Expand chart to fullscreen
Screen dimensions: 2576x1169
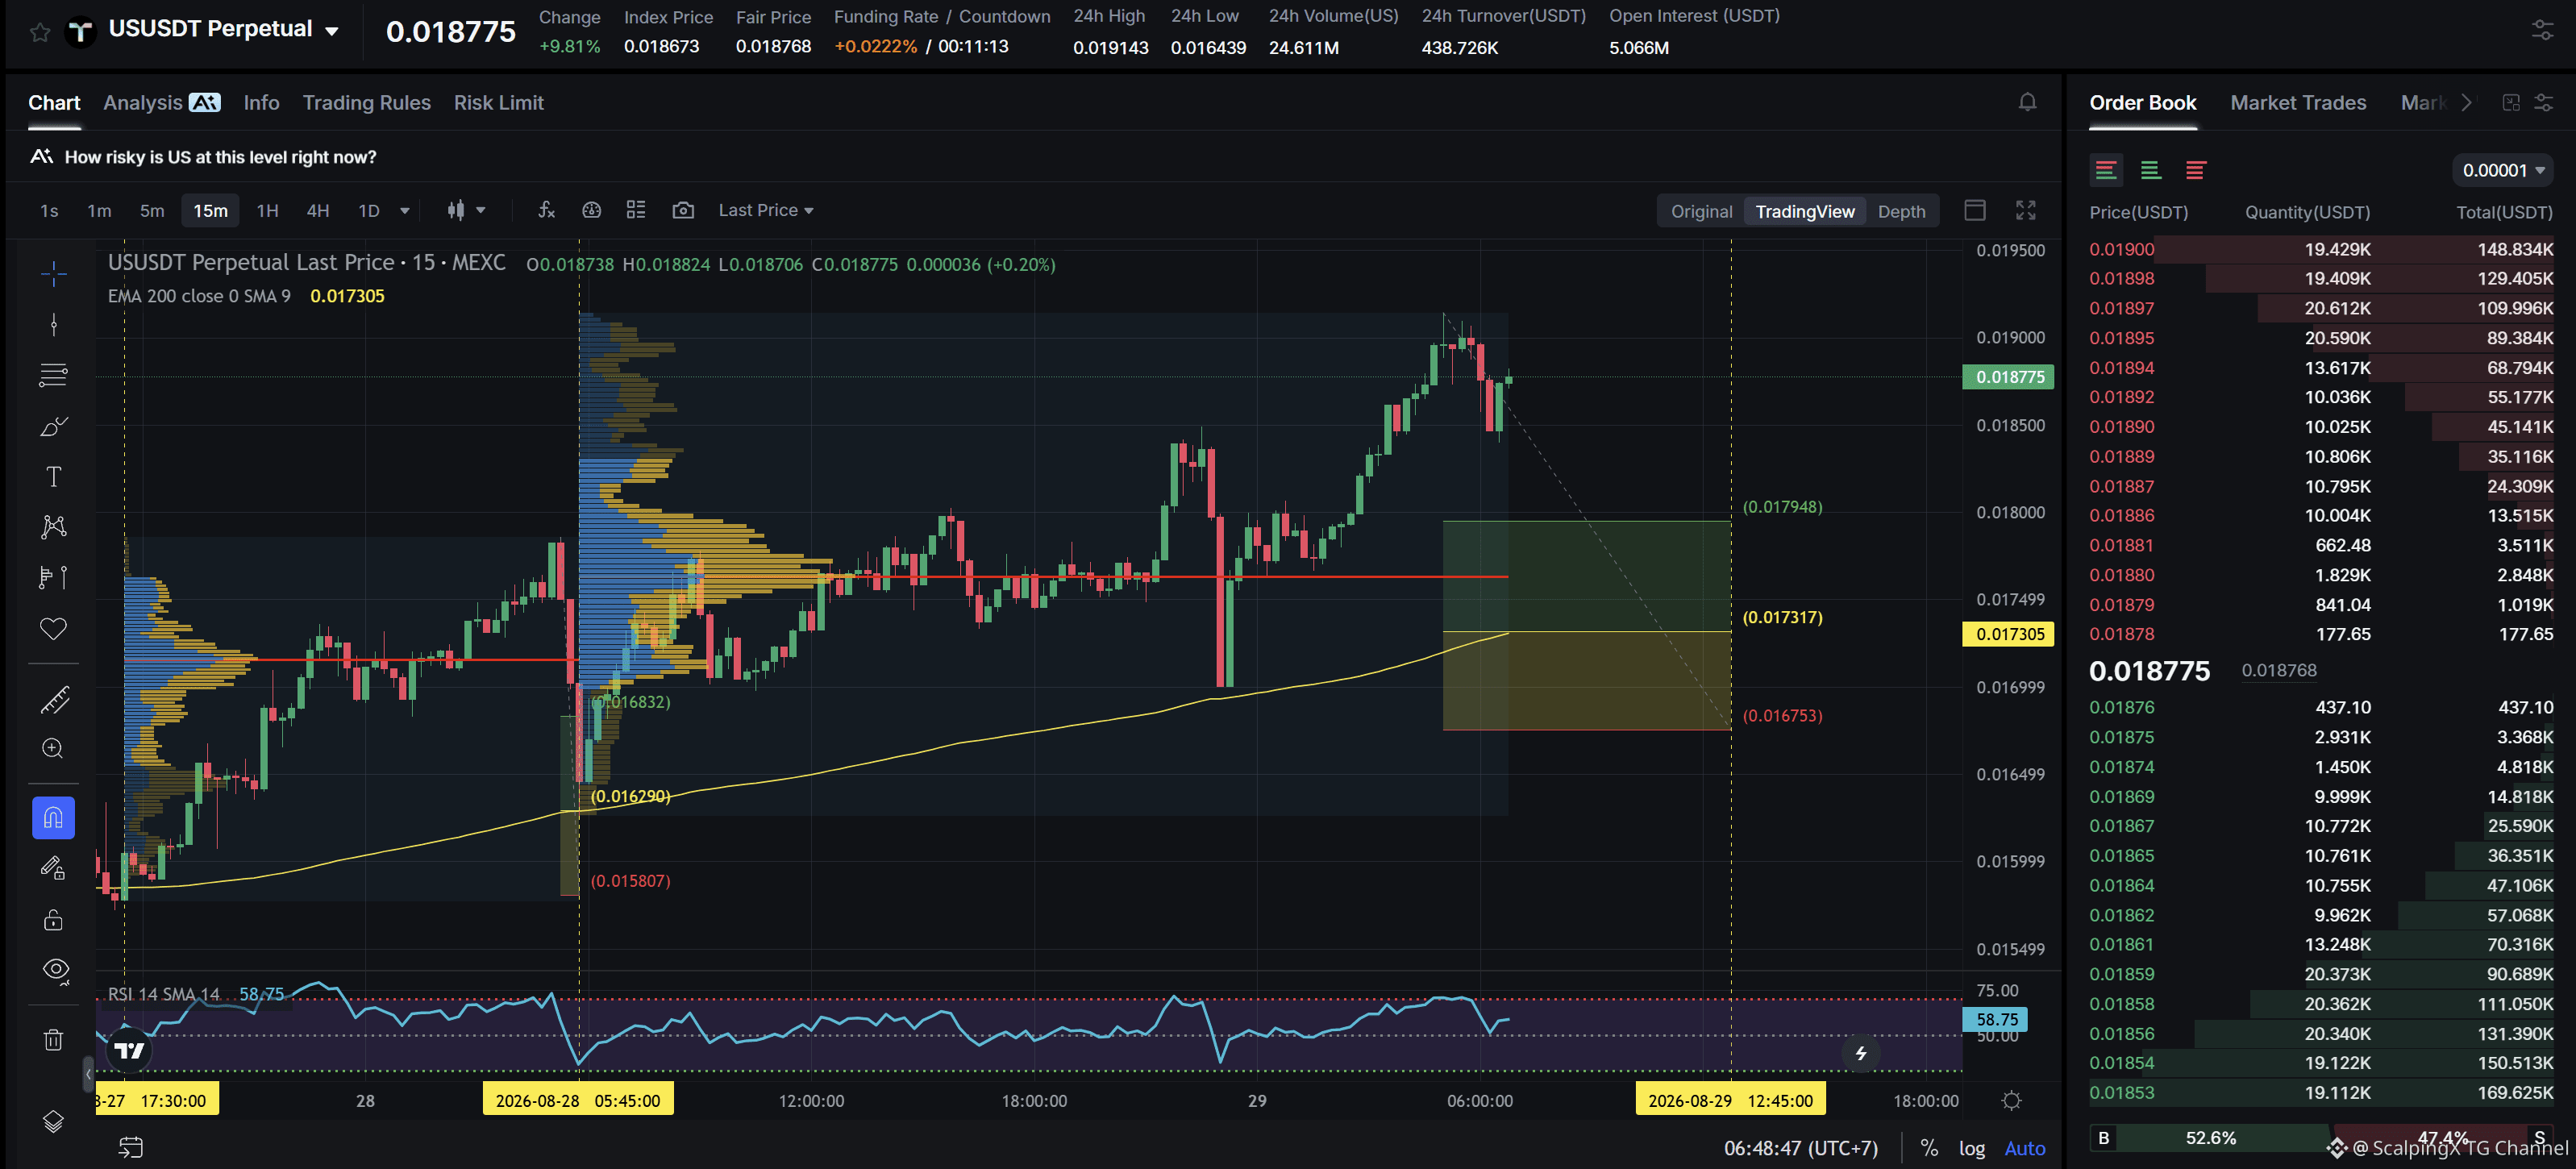[x=2026, y=210]
